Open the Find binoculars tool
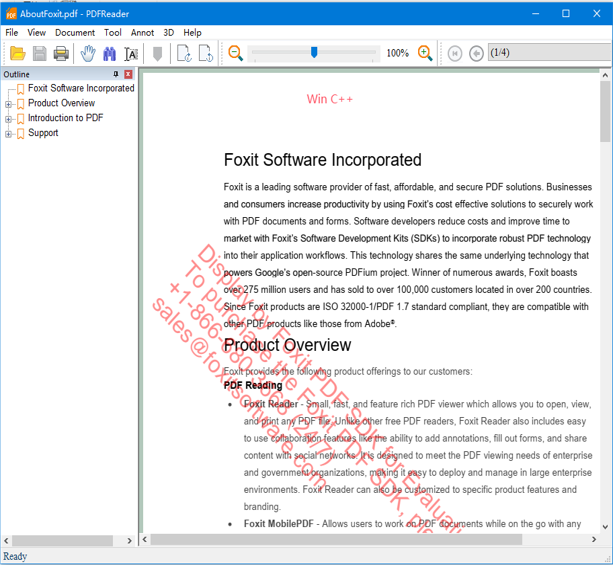The image size is (613, 565). 109,54
